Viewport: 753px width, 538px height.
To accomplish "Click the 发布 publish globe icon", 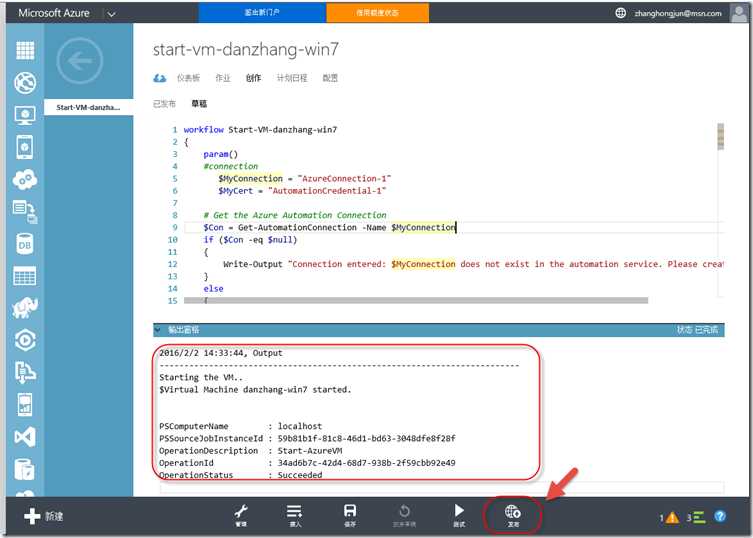I will (x=513, y=514).
